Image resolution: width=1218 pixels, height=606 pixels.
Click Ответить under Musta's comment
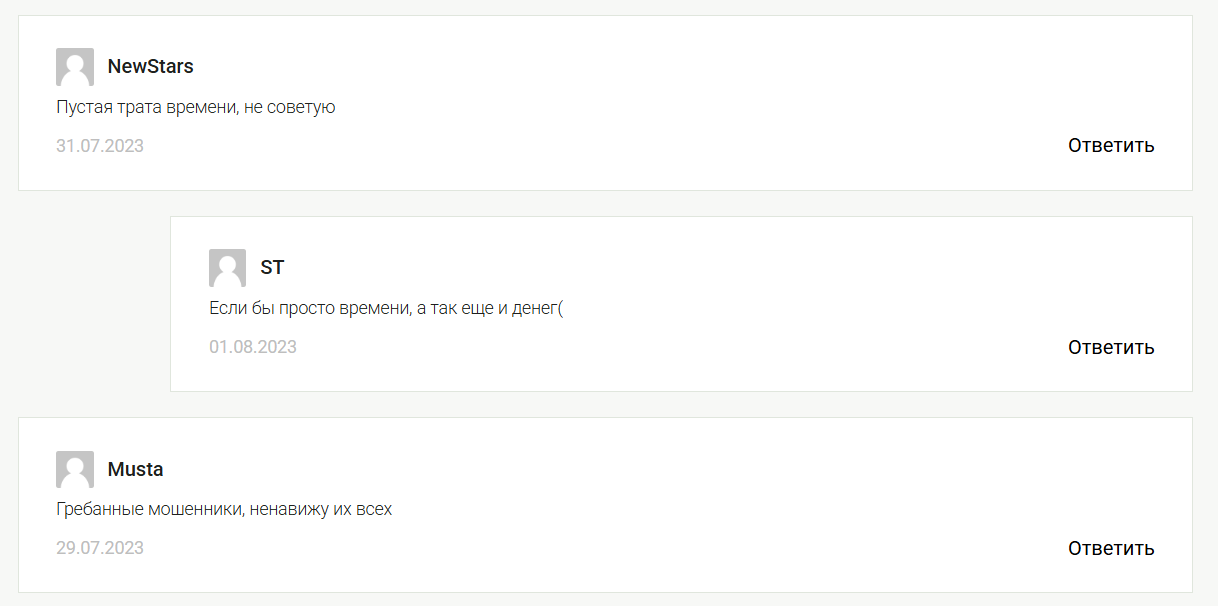(x=1111, y=548)
